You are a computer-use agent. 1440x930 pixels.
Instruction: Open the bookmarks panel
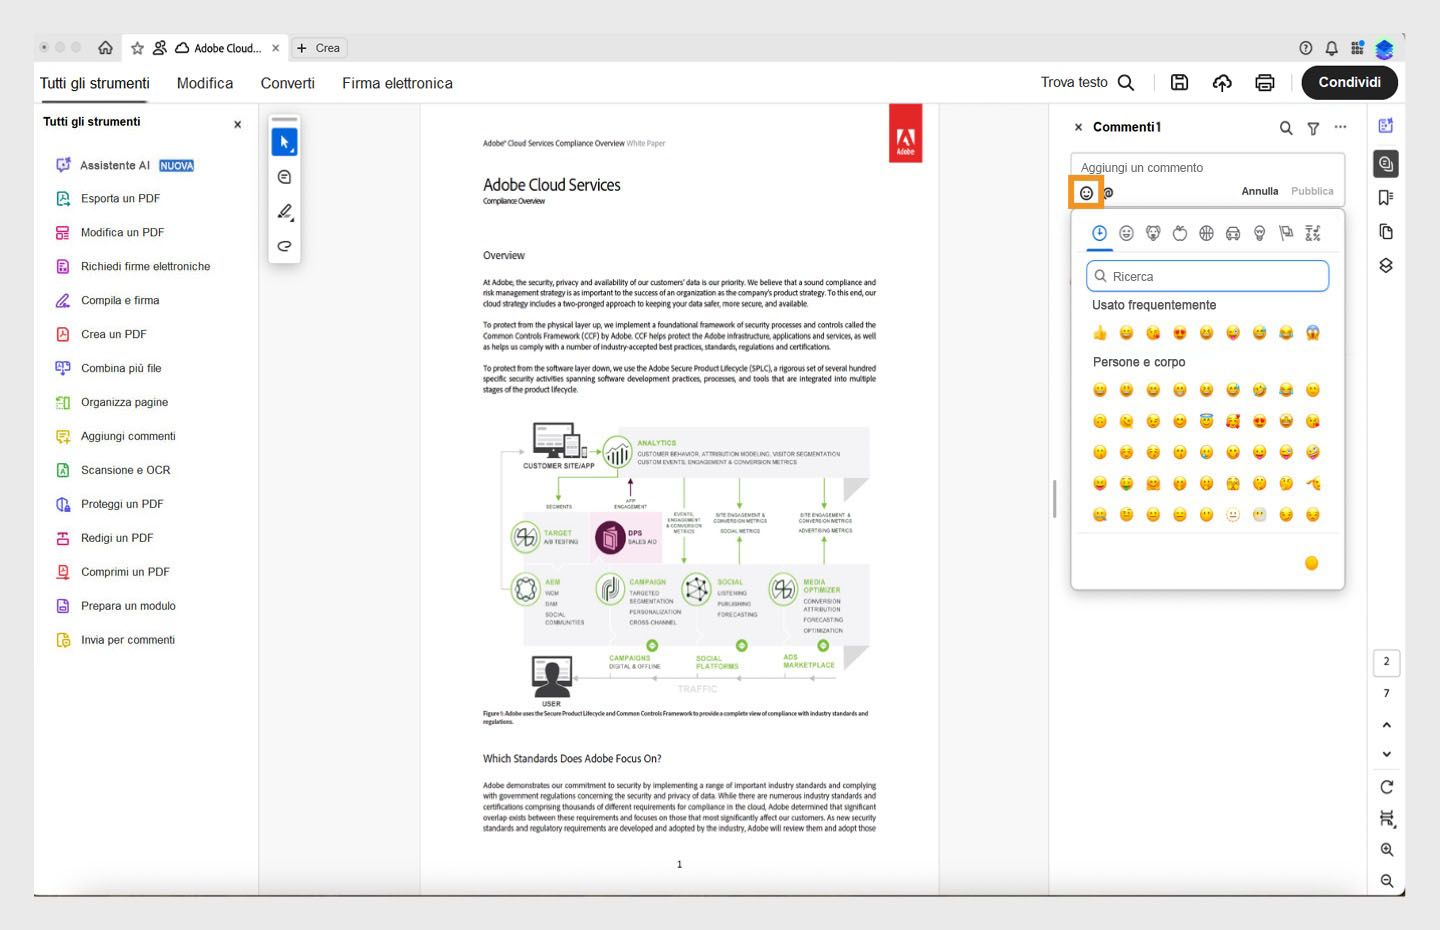tap(1386, 198)
